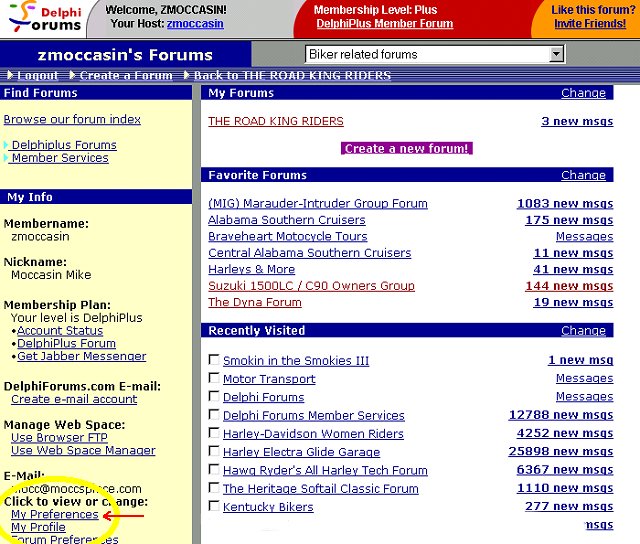
Task: Click the Invite Friends! link
Action: [x=590, y=24]
